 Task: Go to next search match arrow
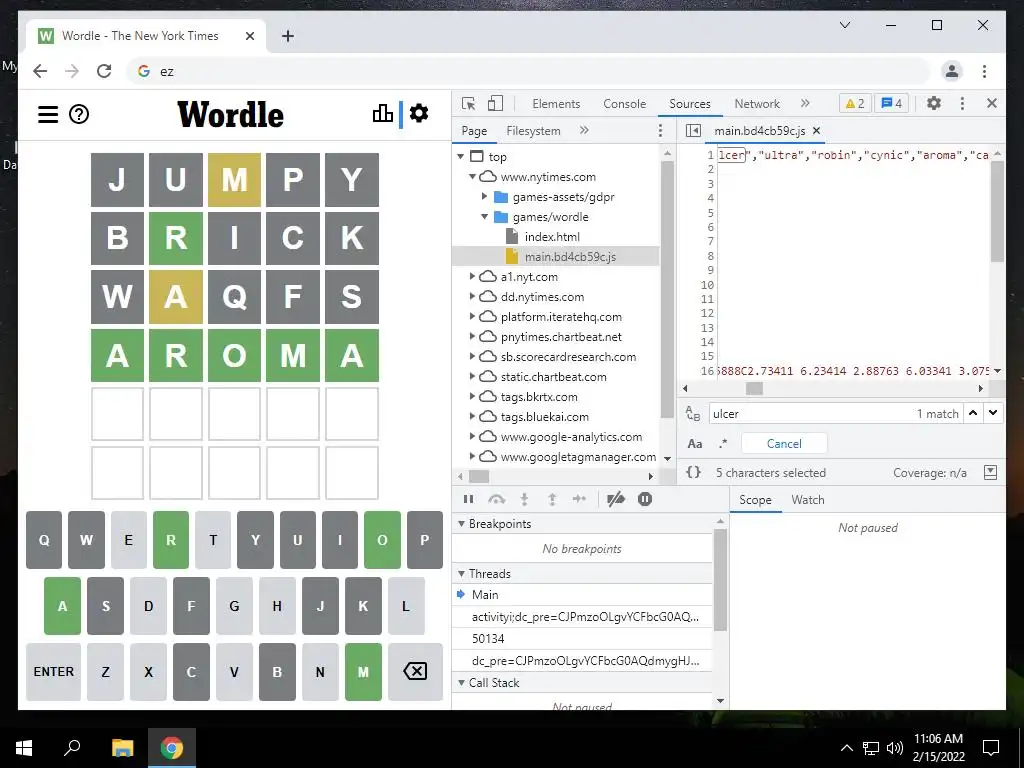point(993,413)
